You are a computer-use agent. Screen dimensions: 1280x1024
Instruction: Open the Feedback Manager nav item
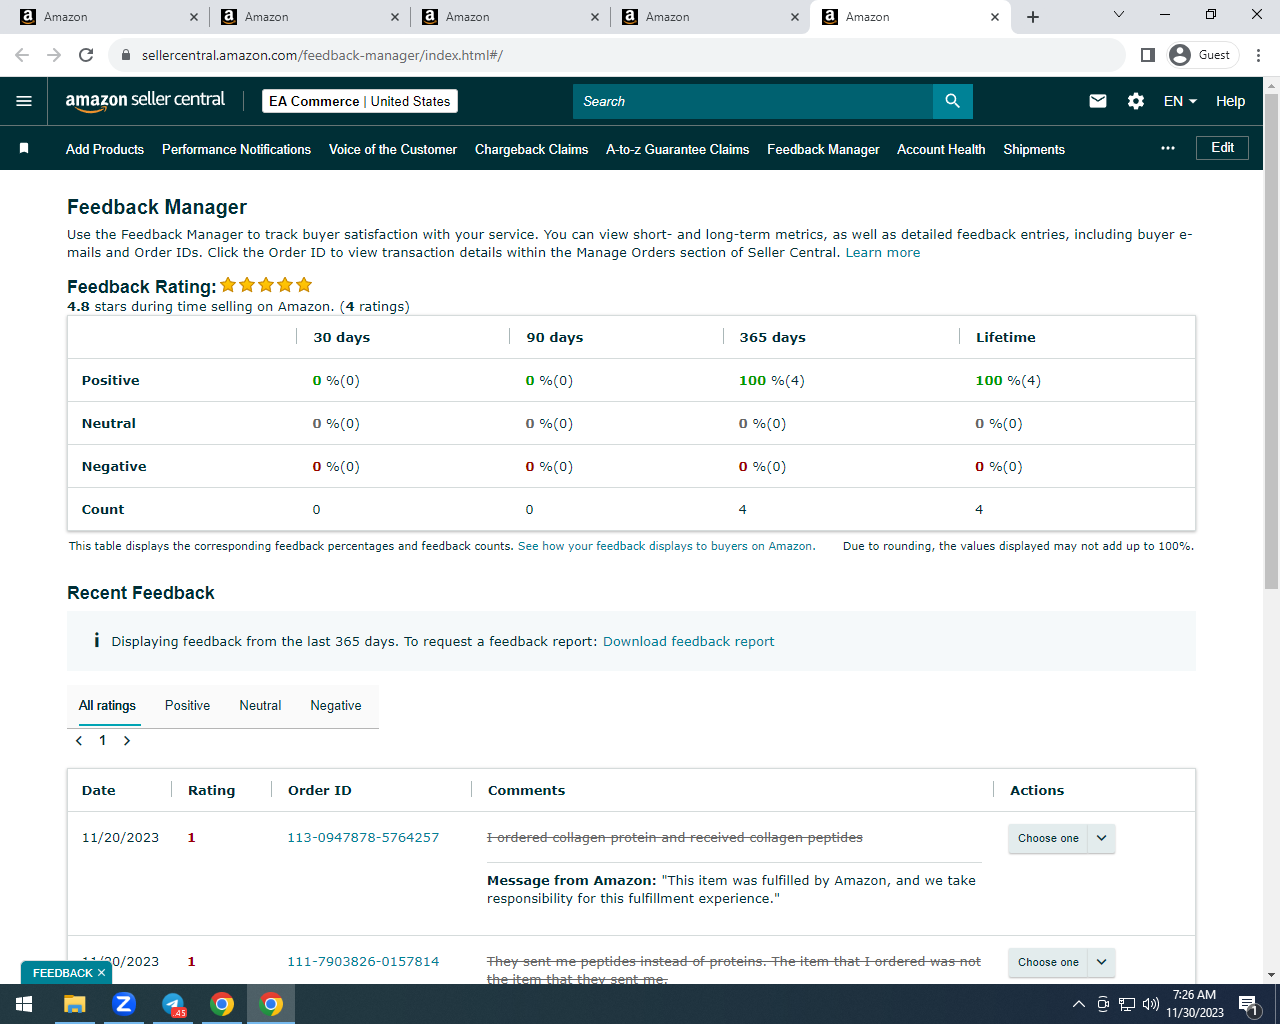[x=823, y=149]
